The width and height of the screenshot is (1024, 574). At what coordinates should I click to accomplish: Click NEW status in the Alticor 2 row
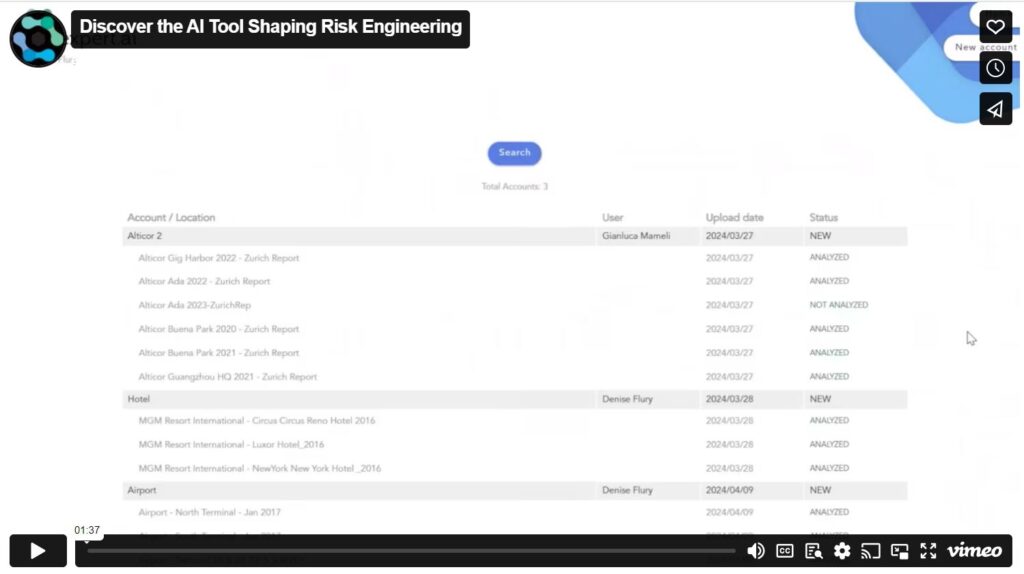(x=820, y=236)
